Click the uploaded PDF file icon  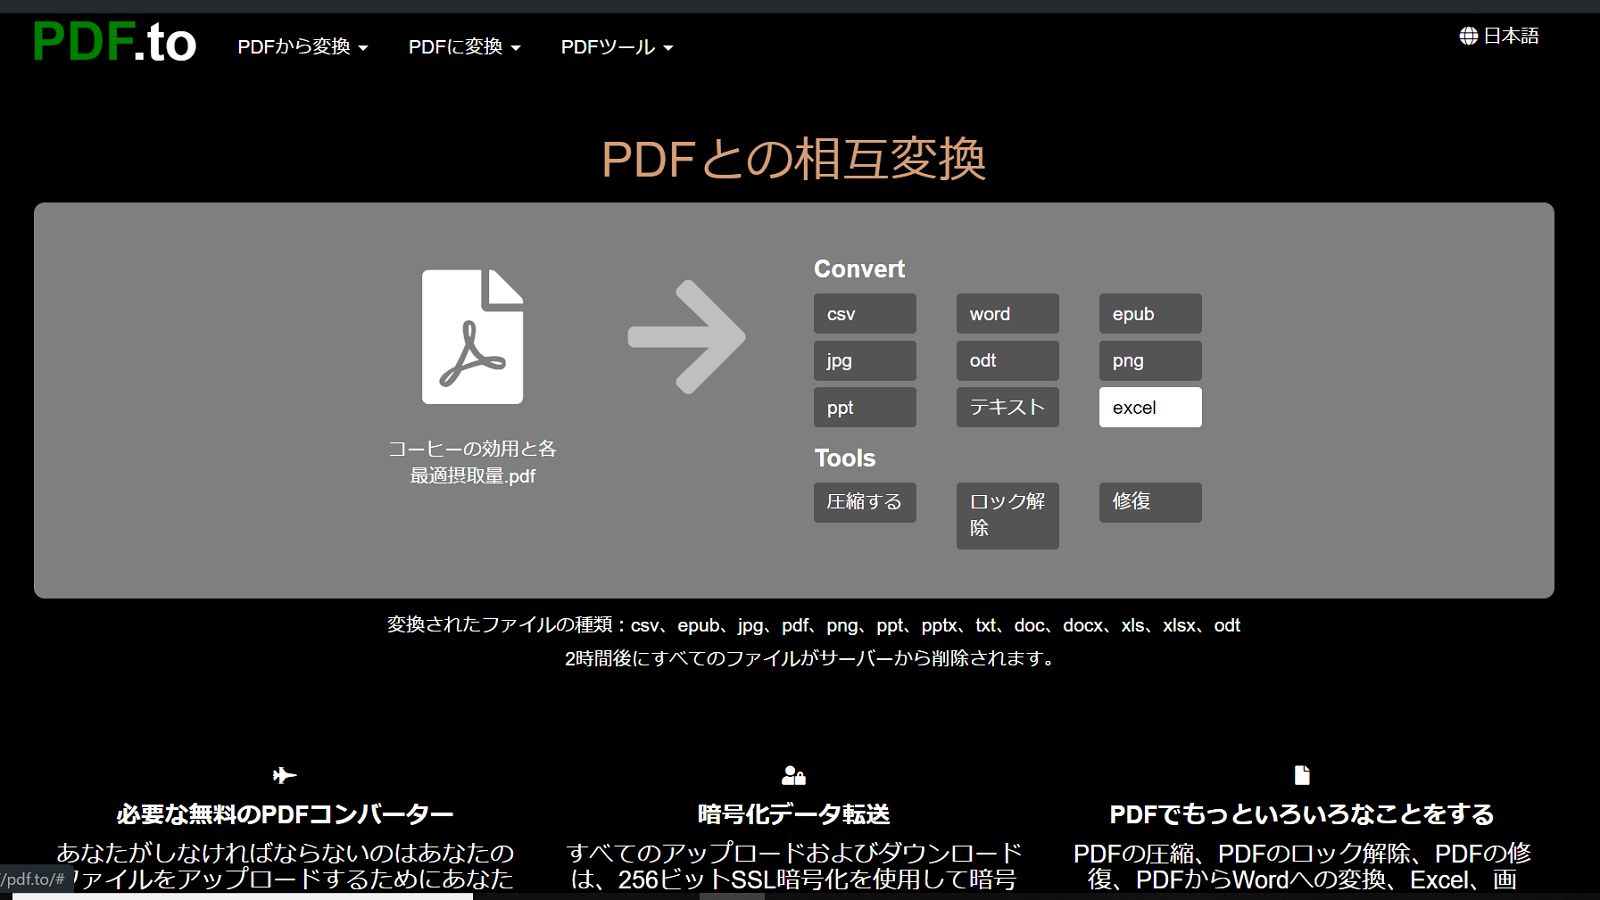[x=472, y=336]
